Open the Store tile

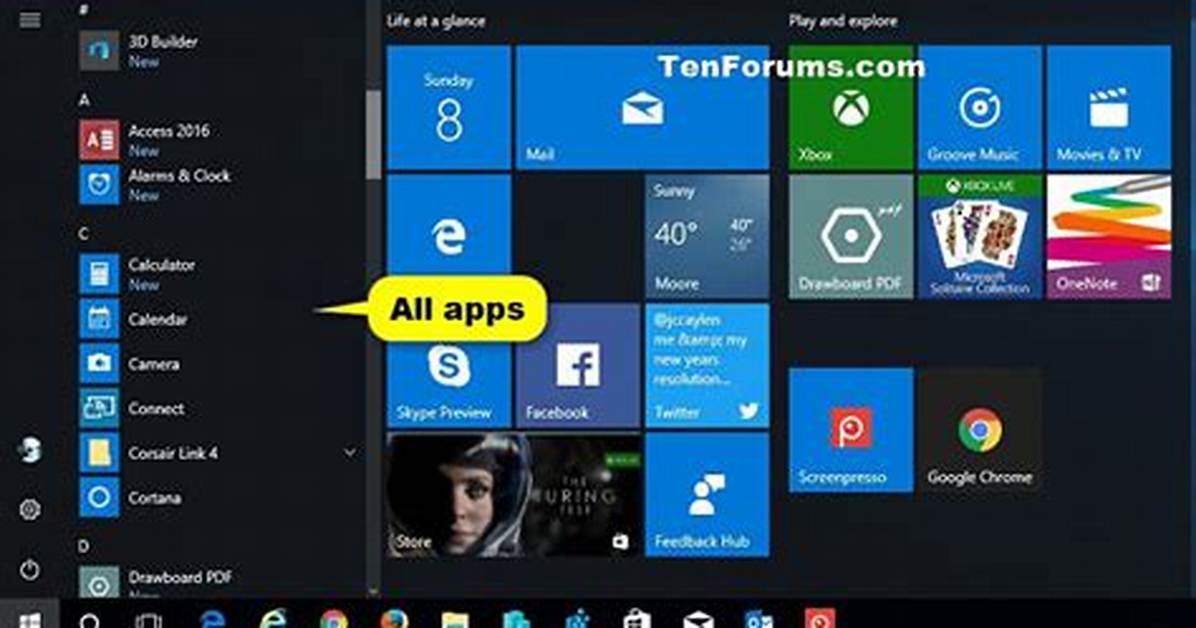513,494
